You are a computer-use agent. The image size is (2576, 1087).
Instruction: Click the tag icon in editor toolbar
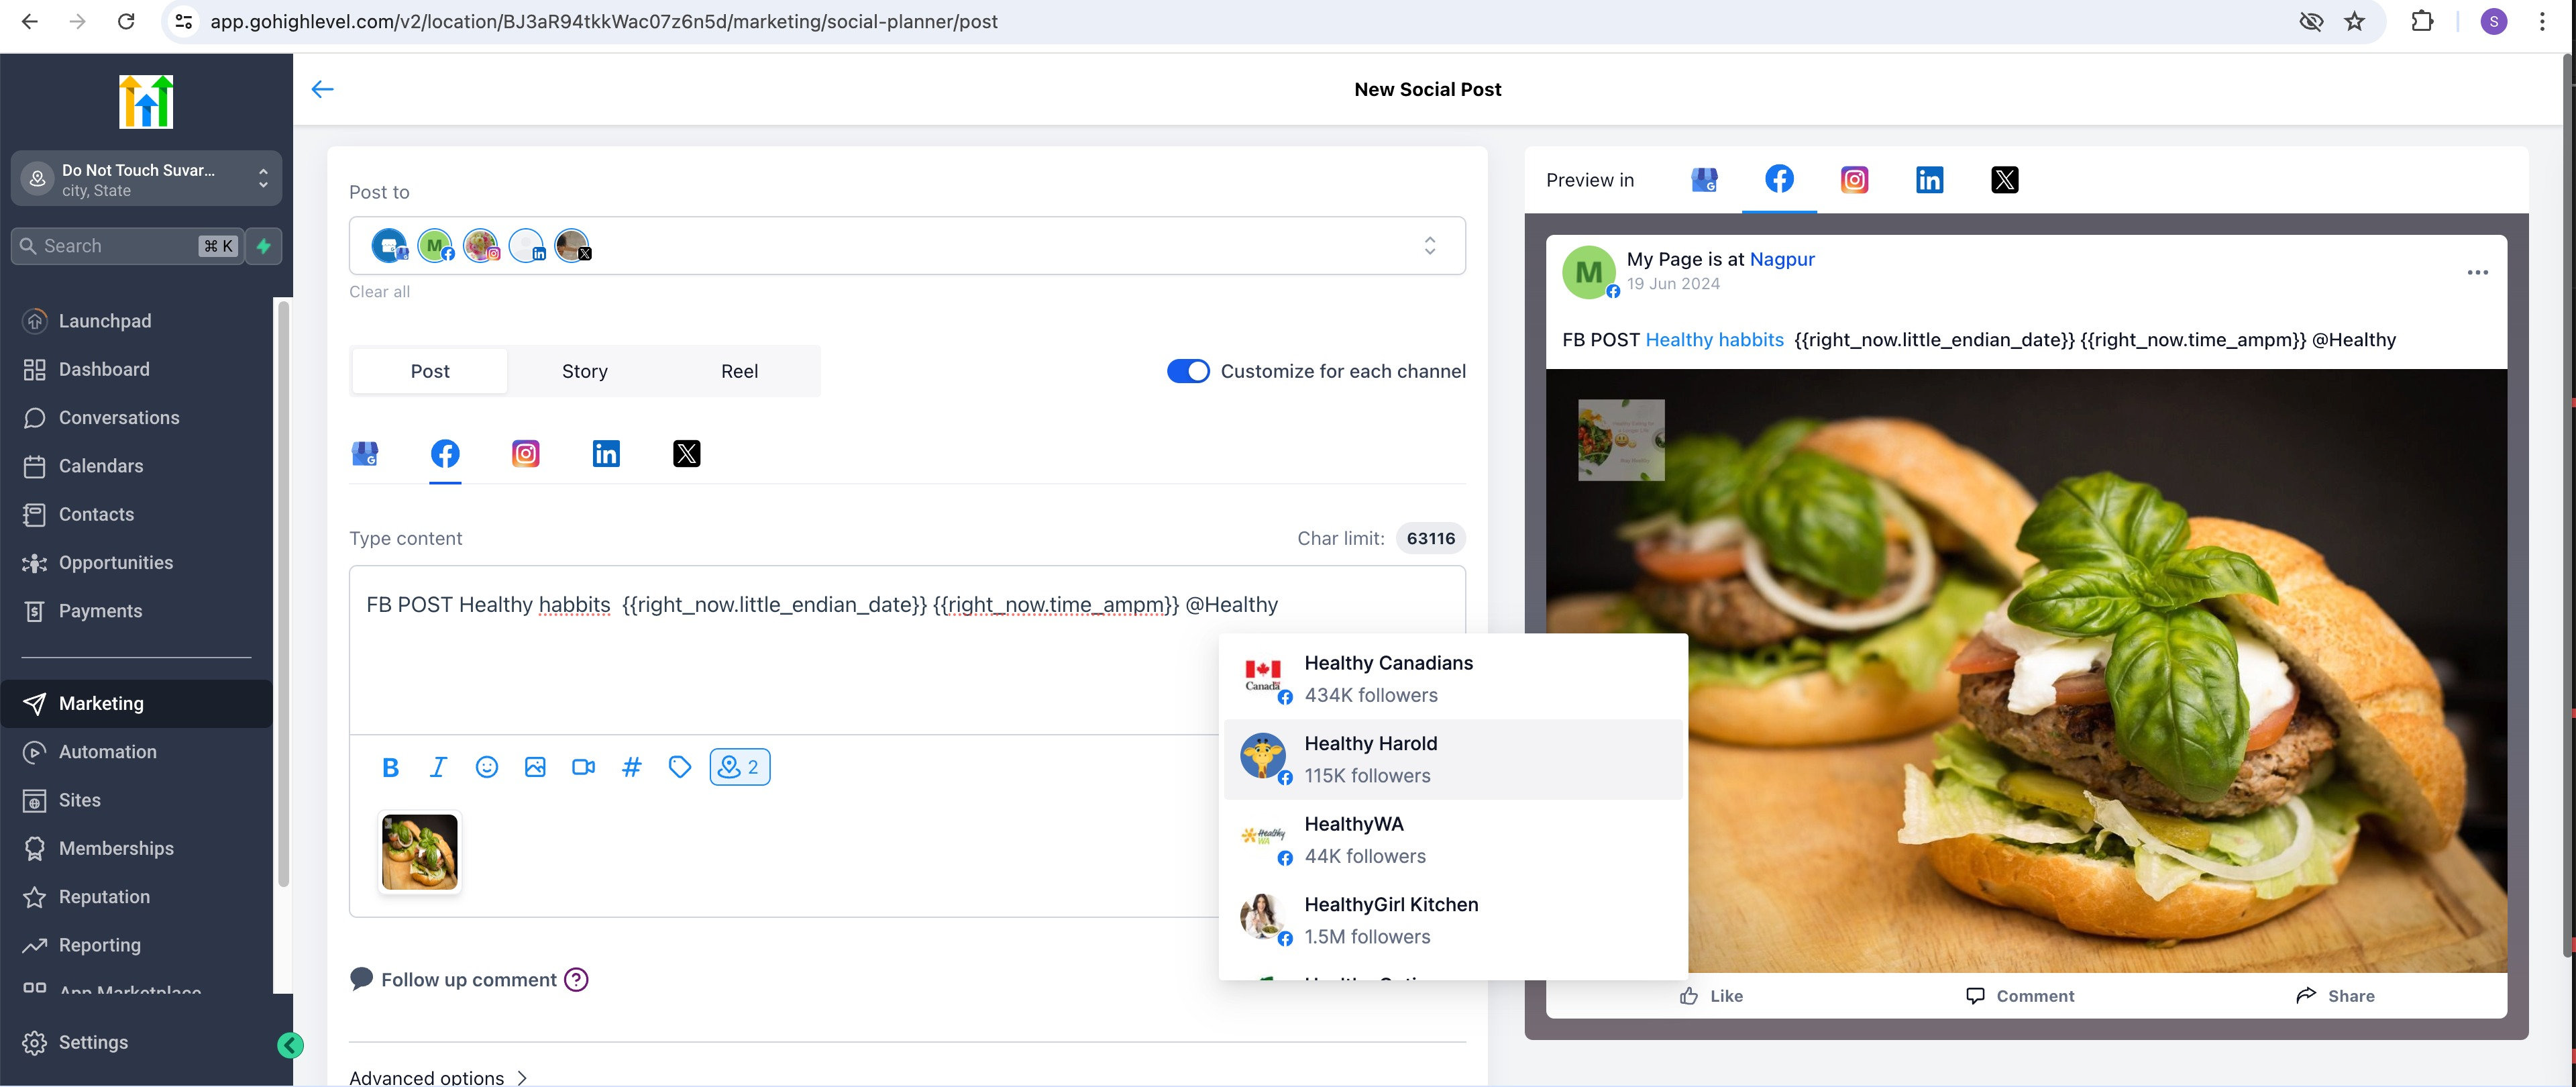tap(679, 767)
